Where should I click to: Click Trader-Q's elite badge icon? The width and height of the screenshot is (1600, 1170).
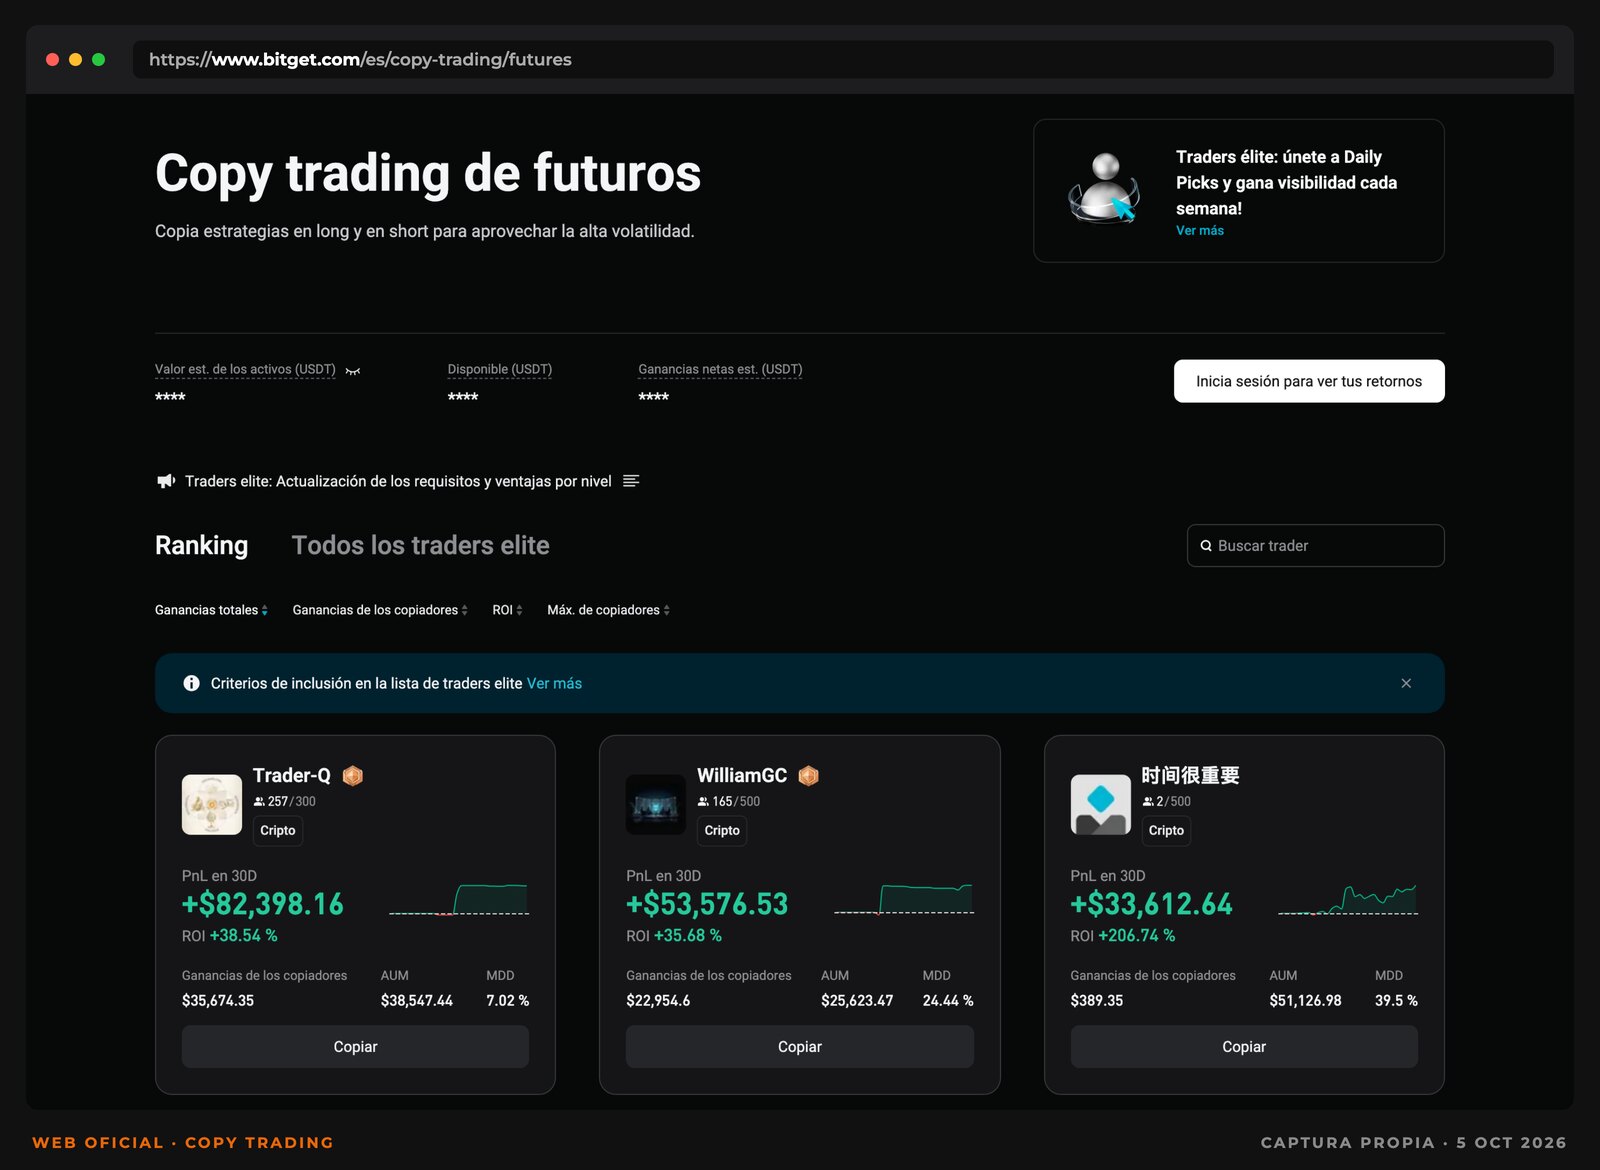pos(353,776)
